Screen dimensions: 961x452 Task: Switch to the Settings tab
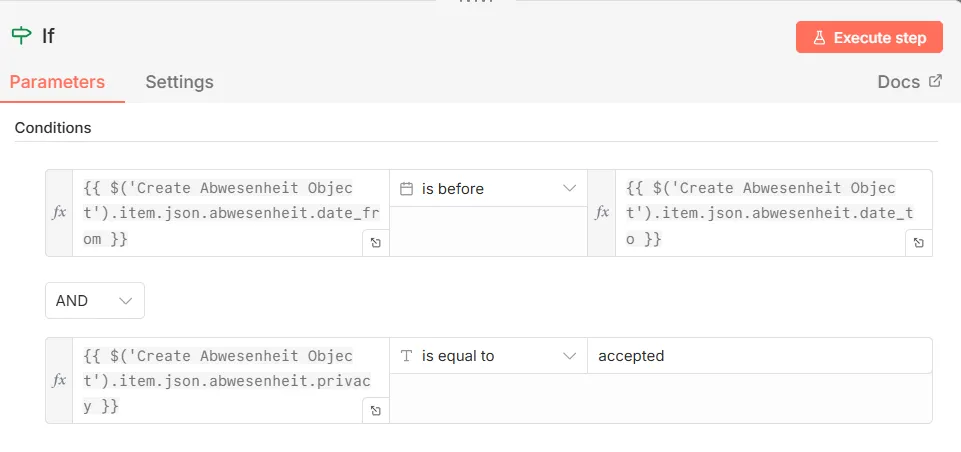179,82
